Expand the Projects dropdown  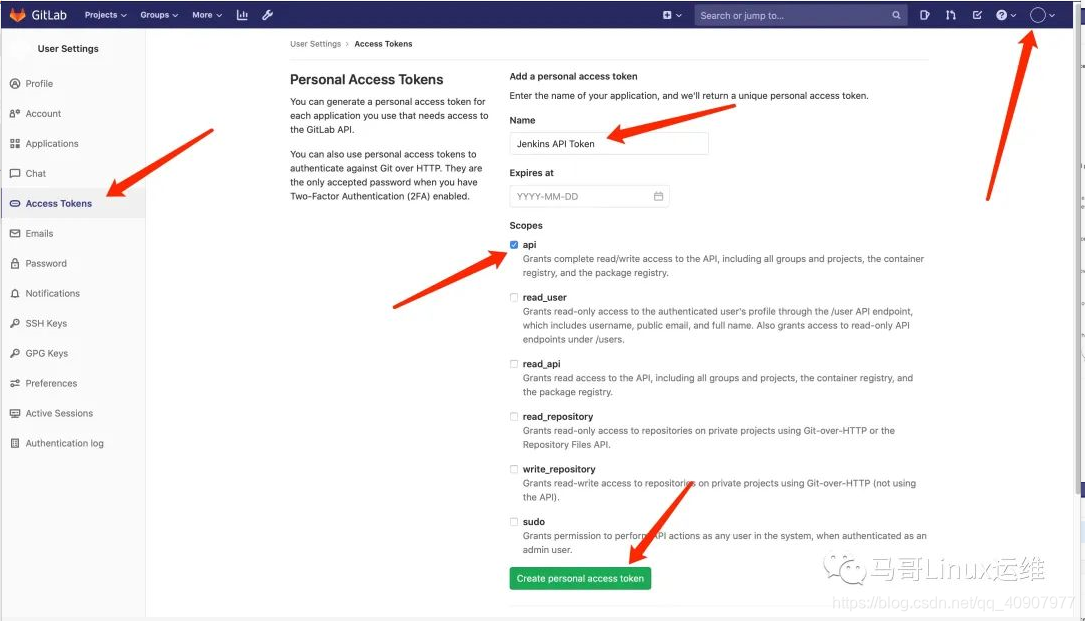coord(105,15)
